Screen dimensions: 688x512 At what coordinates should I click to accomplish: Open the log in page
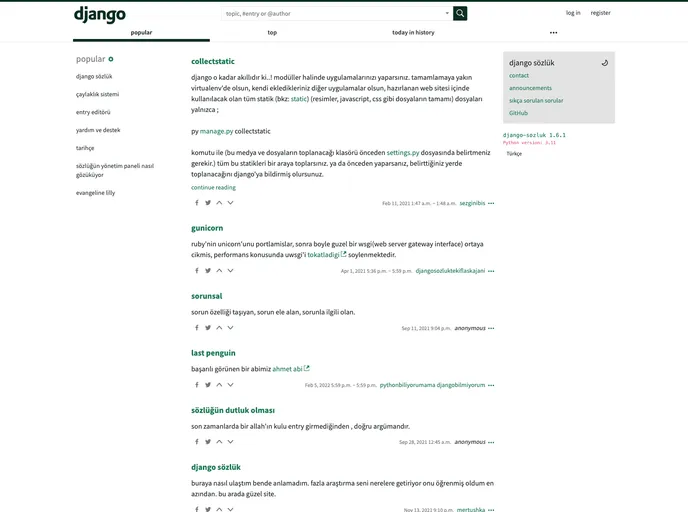pos(573,13)
